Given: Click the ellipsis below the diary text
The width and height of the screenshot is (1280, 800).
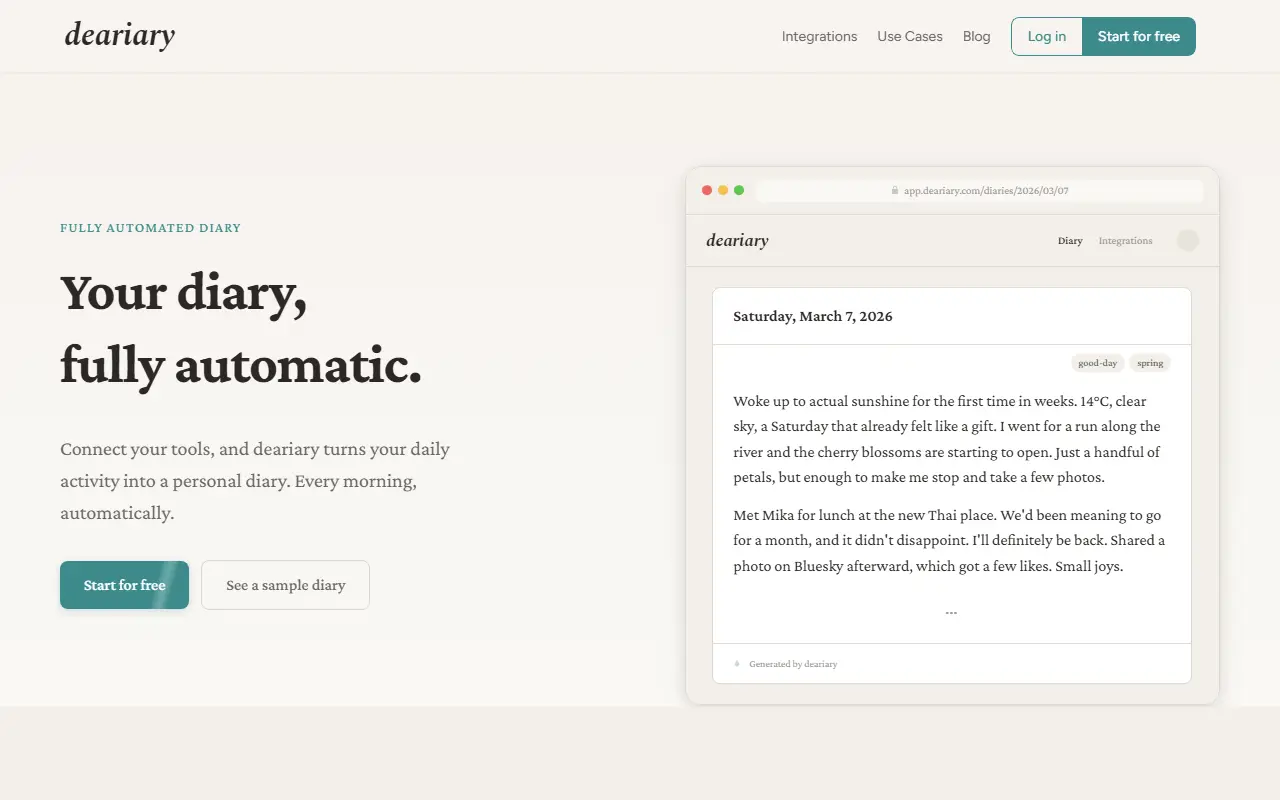Looking at the screenshot, I should click(x=951, y=611).
